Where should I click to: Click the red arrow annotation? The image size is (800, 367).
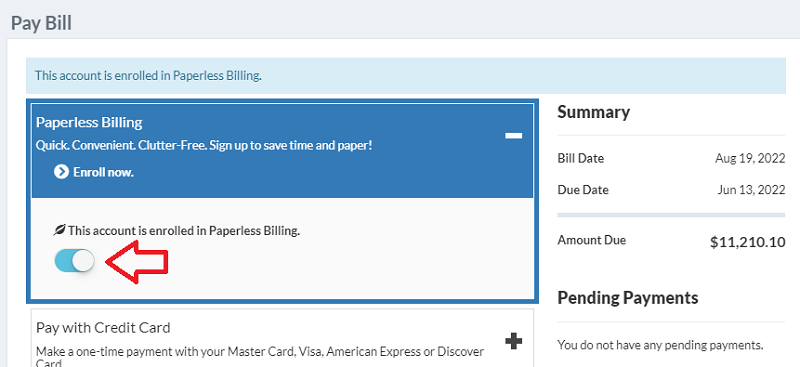click(x=137, y=261)
